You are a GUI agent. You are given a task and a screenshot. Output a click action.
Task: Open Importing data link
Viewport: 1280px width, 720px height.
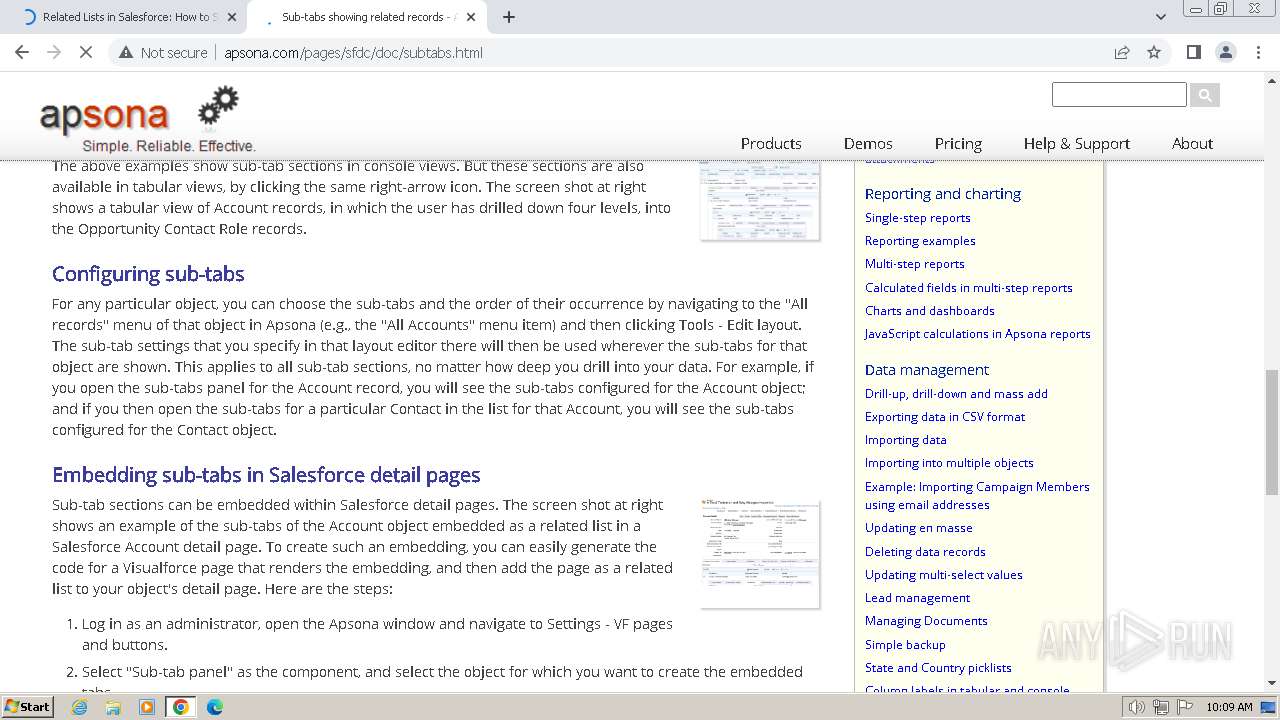coord(905,439)
